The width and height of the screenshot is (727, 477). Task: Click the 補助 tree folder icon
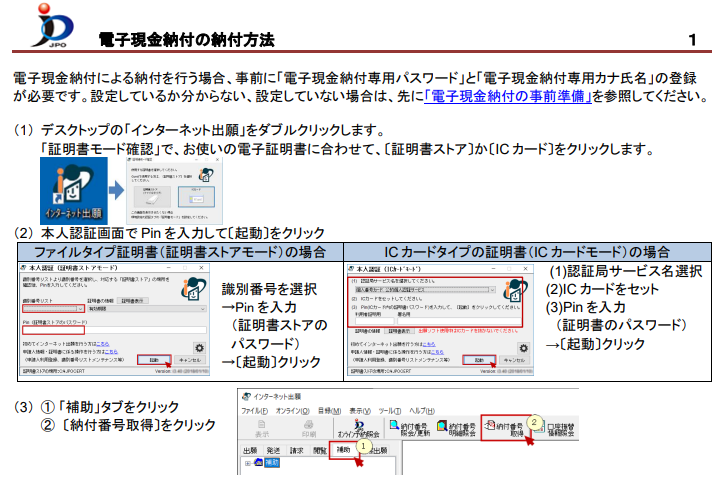point(259,463)
